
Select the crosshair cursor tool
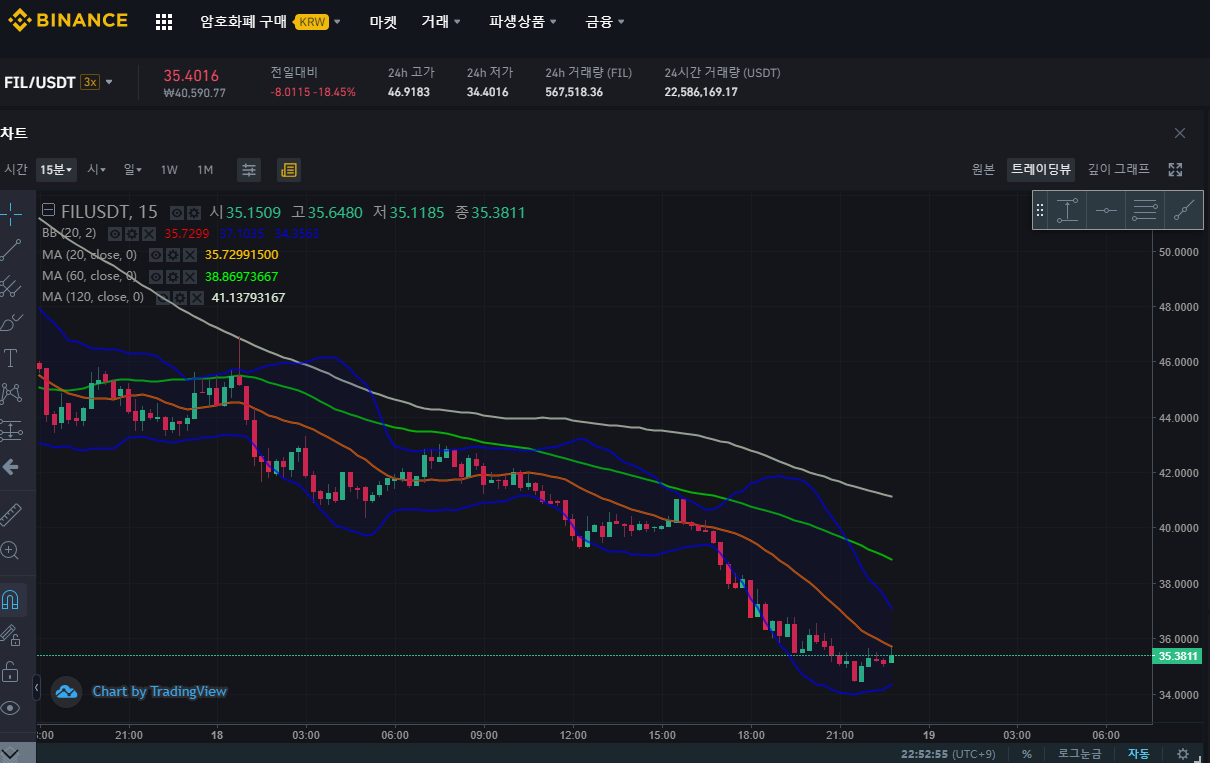click(11, 213)
